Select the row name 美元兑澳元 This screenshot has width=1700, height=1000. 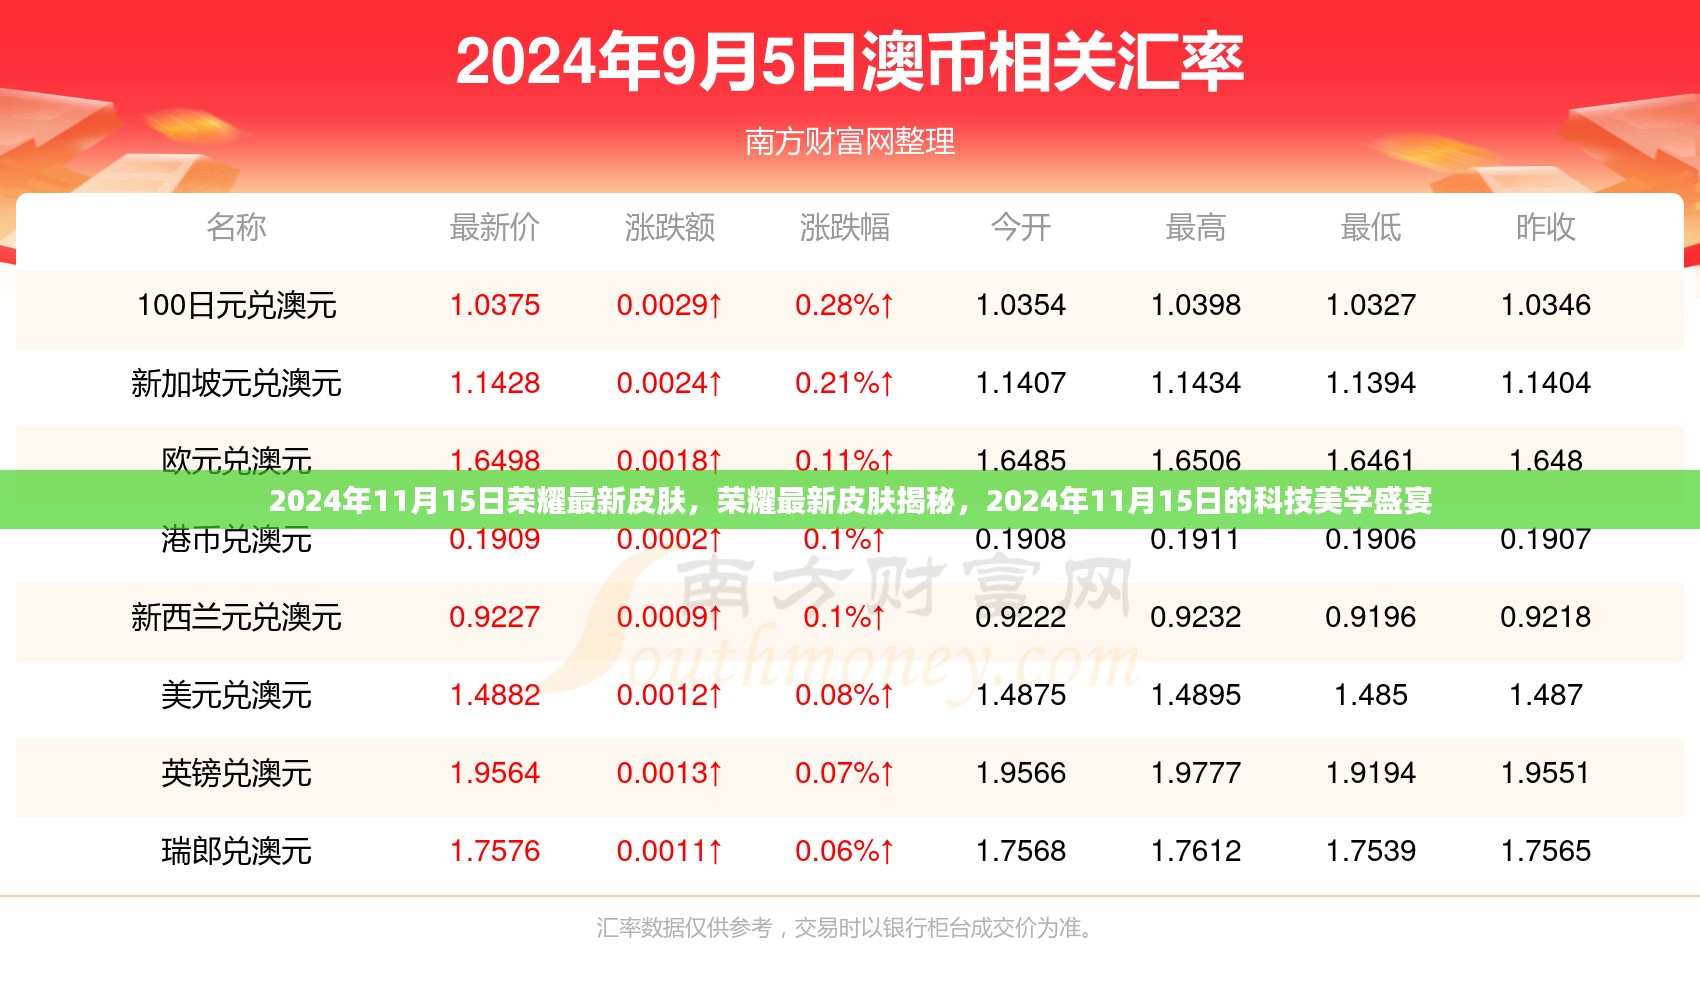pos(236,695)
